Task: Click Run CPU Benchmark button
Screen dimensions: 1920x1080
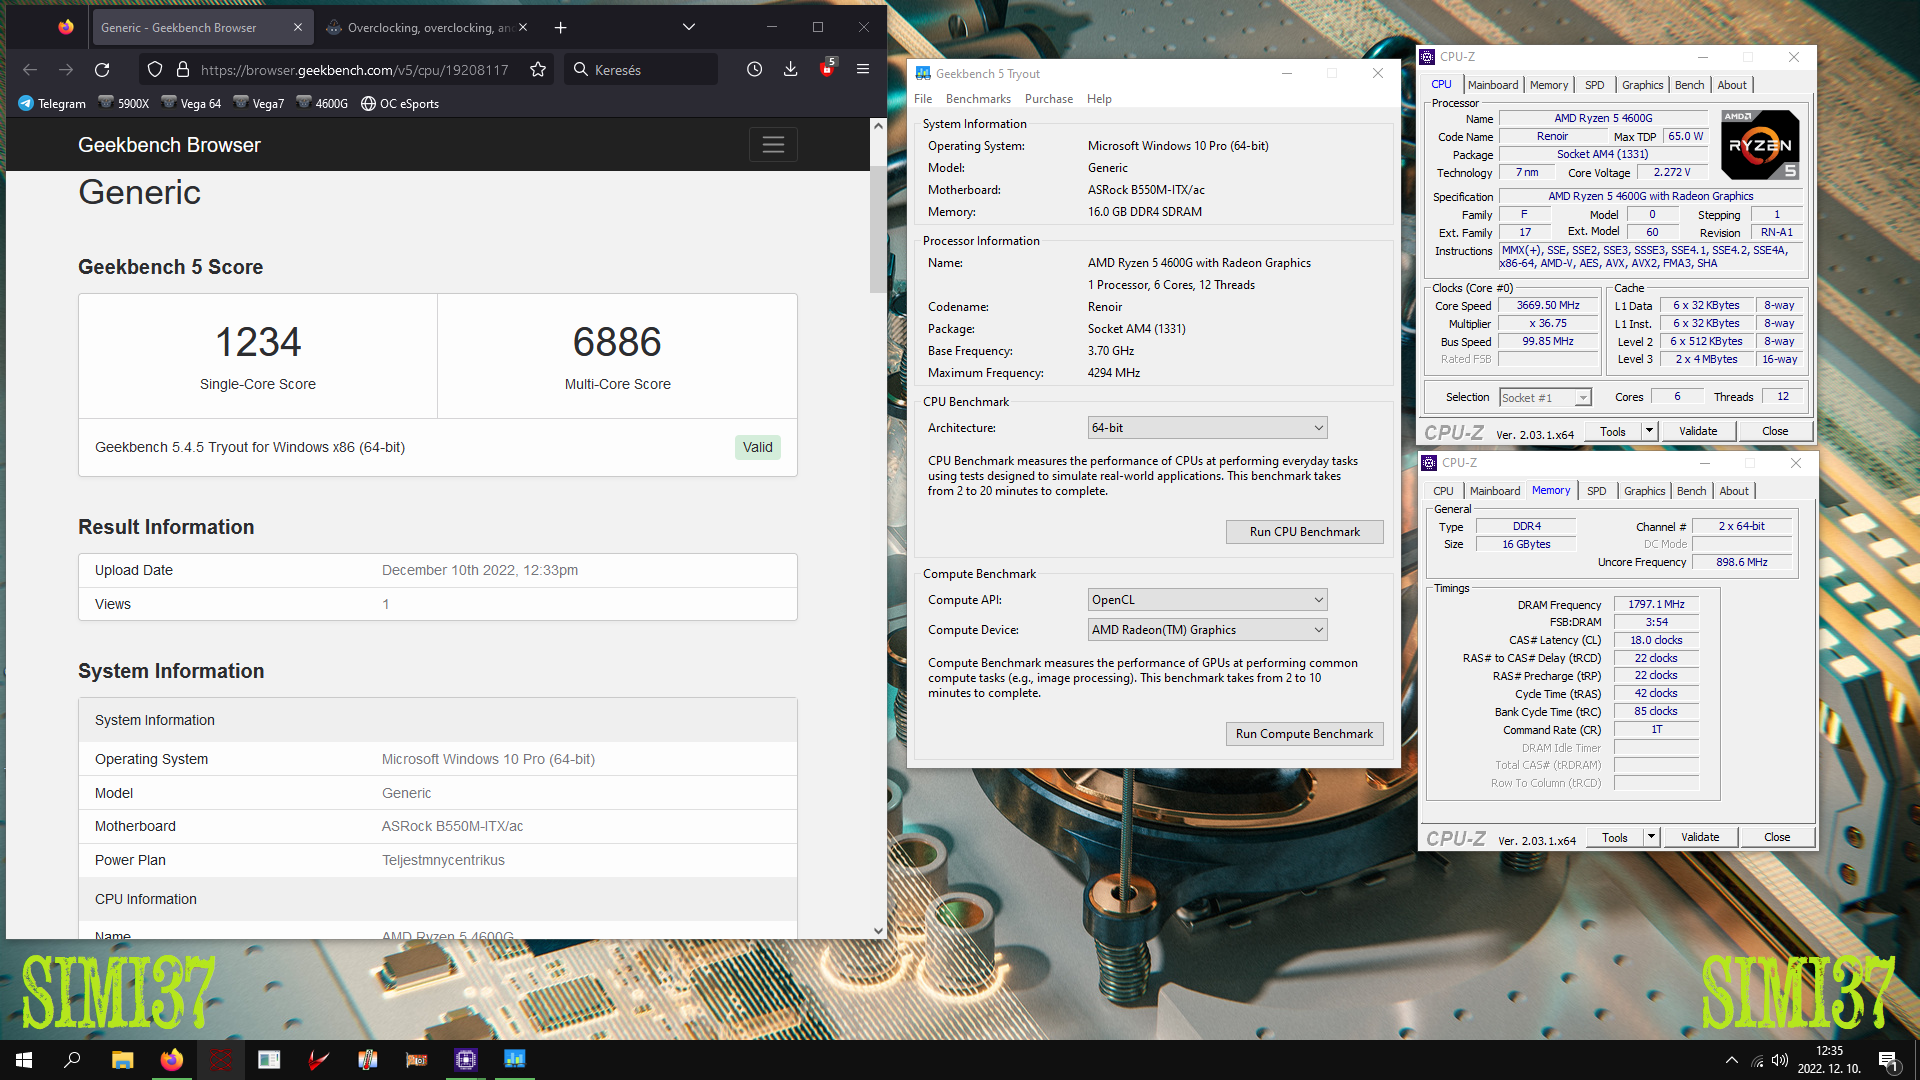Action: tap(1304, 532)
